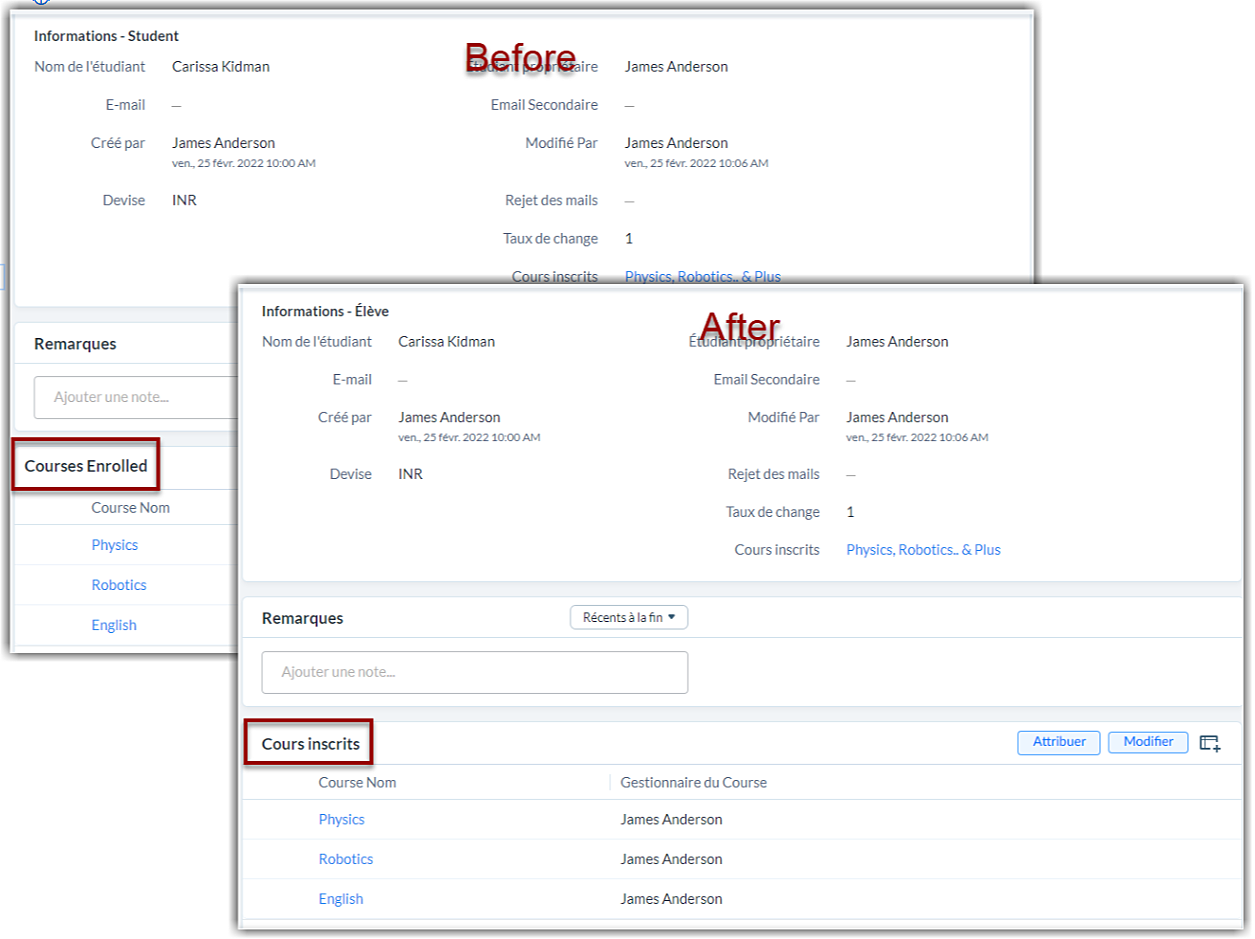Open English link under Cours inscrits
The height and width of the screenshot is (939, 1255).
coord(341,899)
